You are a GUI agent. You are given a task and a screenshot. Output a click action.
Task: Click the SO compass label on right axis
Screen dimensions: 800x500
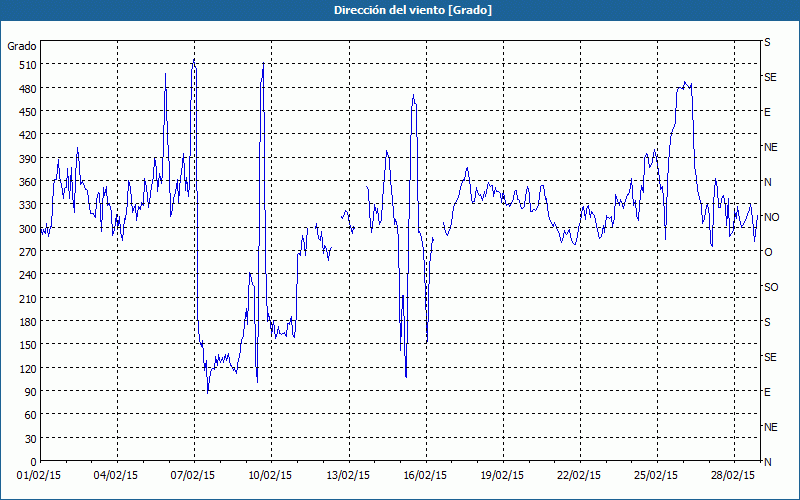[x=771, y=288]
